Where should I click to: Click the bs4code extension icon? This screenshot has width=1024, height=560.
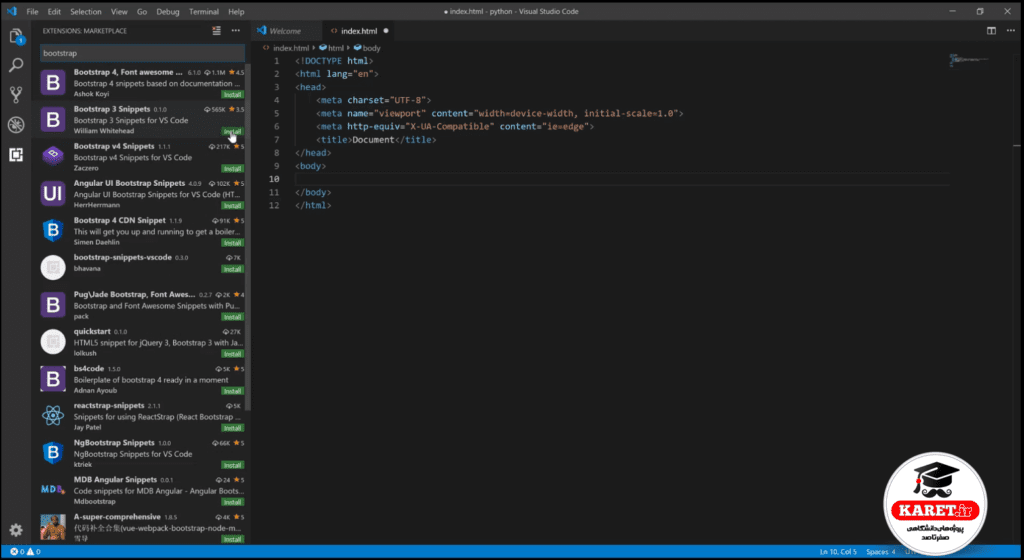(x=53, y=379)
